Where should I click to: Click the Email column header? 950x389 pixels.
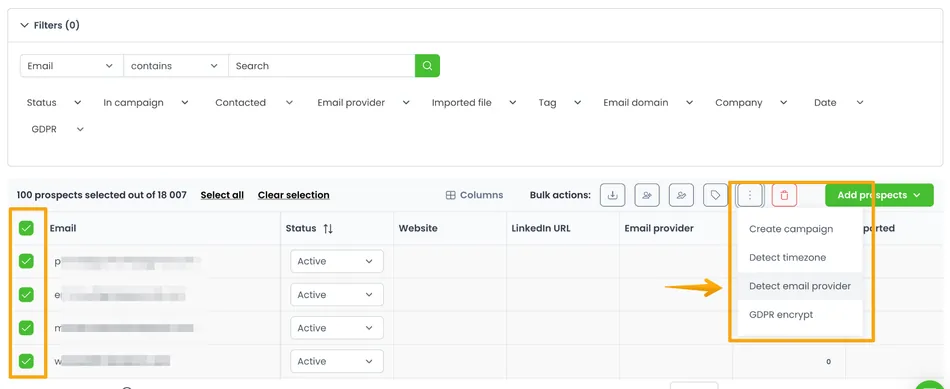[63, 228]
